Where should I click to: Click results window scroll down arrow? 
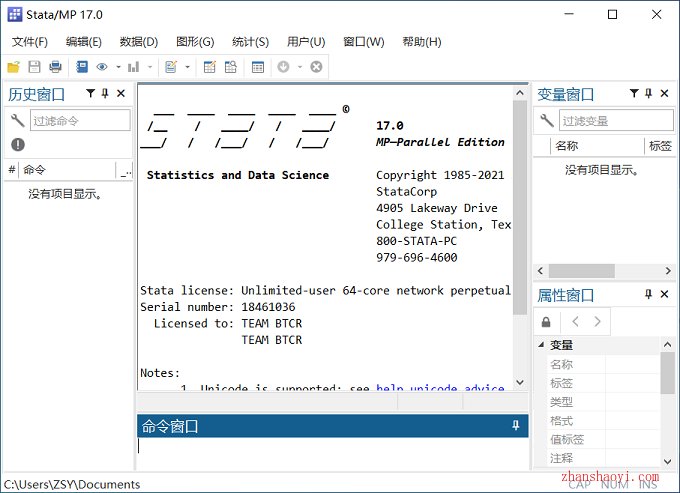520,382
